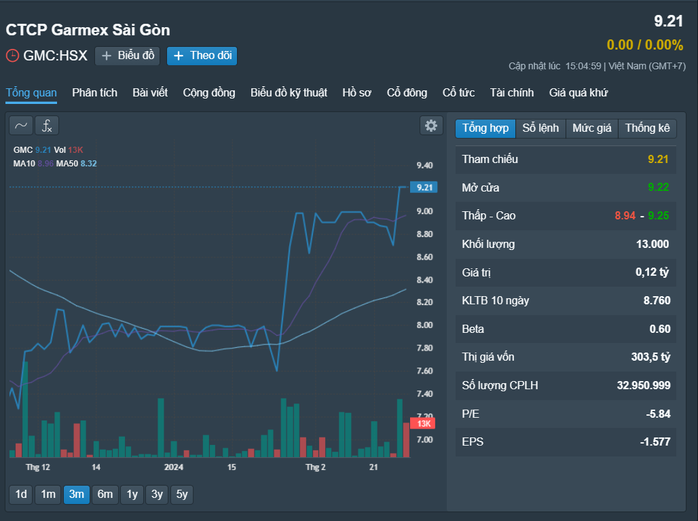This screenshot has height=521, width=698.
Task: Click the CTCP Garmex Sài Gòn title
Action: [88, 30]
